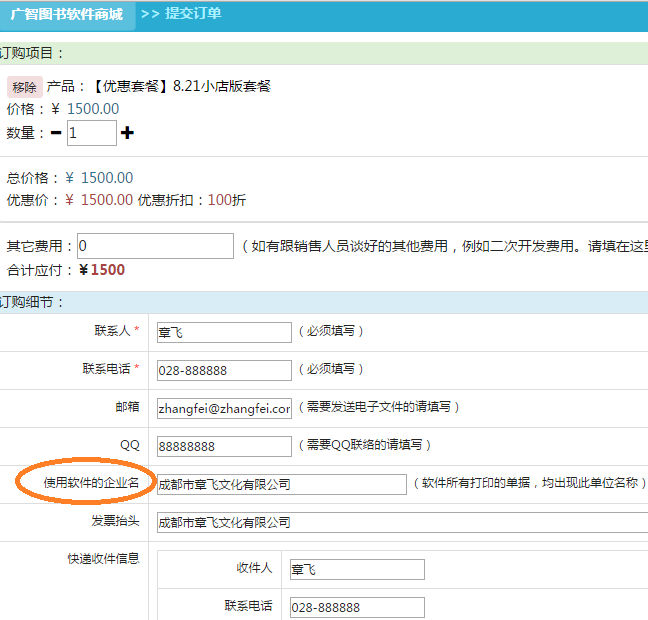Click the hint 需要QQ联络的请填写
The image size is (648, 620).
point(364,445)
